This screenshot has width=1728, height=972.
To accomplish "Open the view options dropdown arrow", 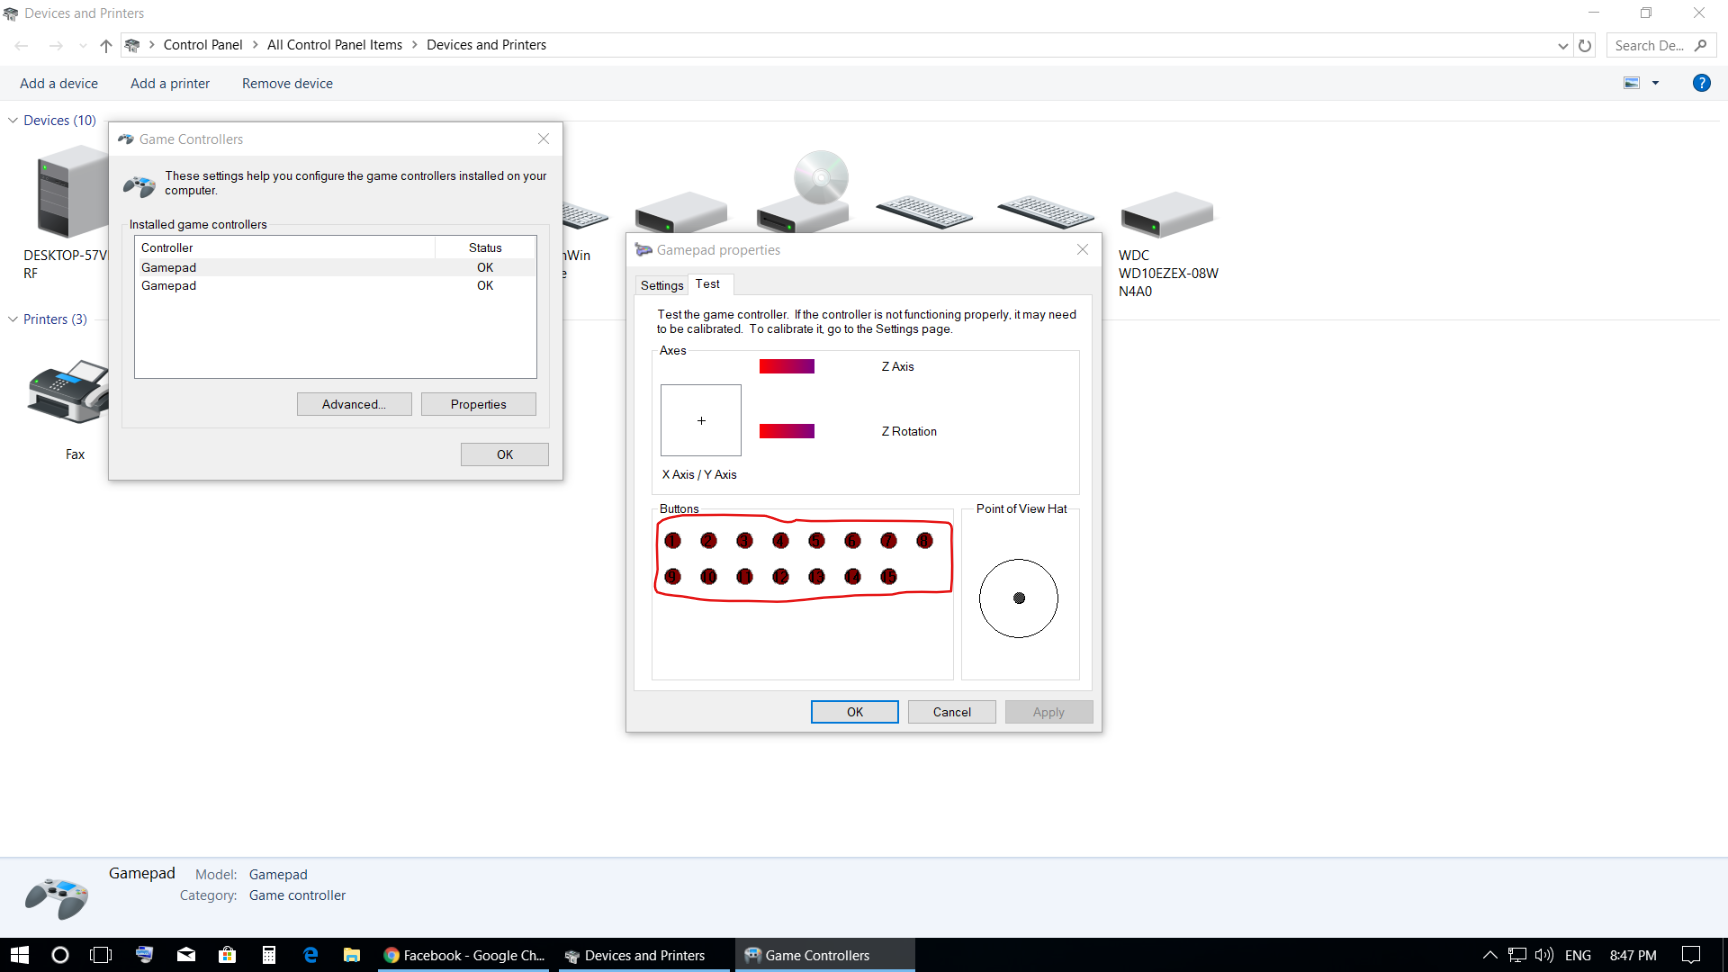I will click(1655, 83).
